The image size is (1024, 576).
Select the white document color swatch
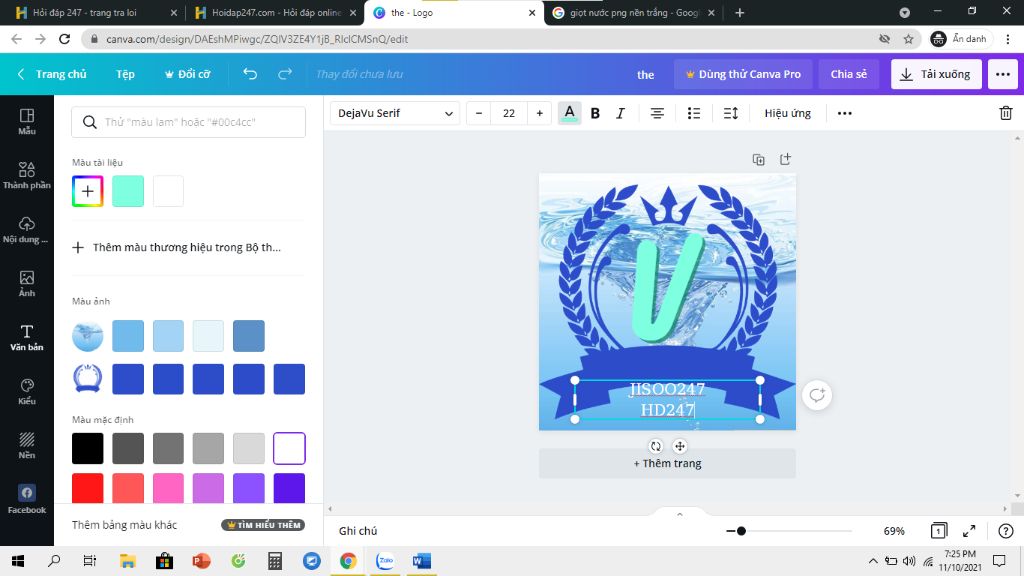click(x=168, y=191)
